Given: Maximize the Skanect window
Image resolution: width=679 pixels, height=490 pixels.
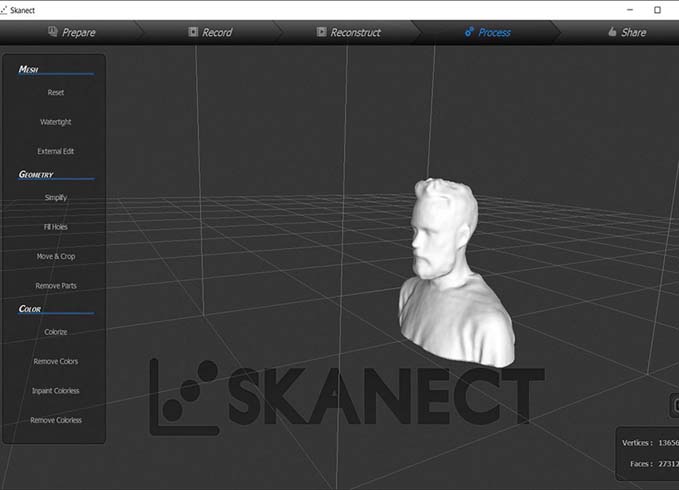Looking at the screenshot, I should point(657,10).
